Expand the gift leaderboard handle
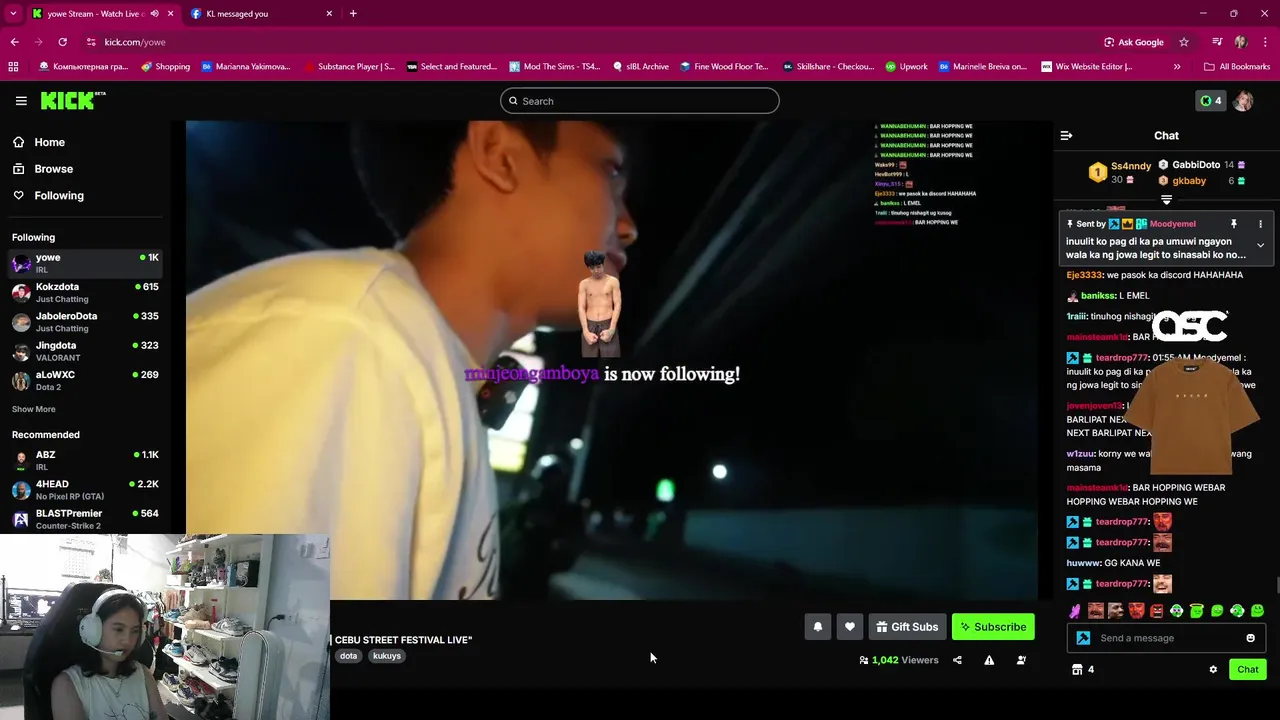The width and height of the screenshot is (1280, 720). (x=1166, y=200)
